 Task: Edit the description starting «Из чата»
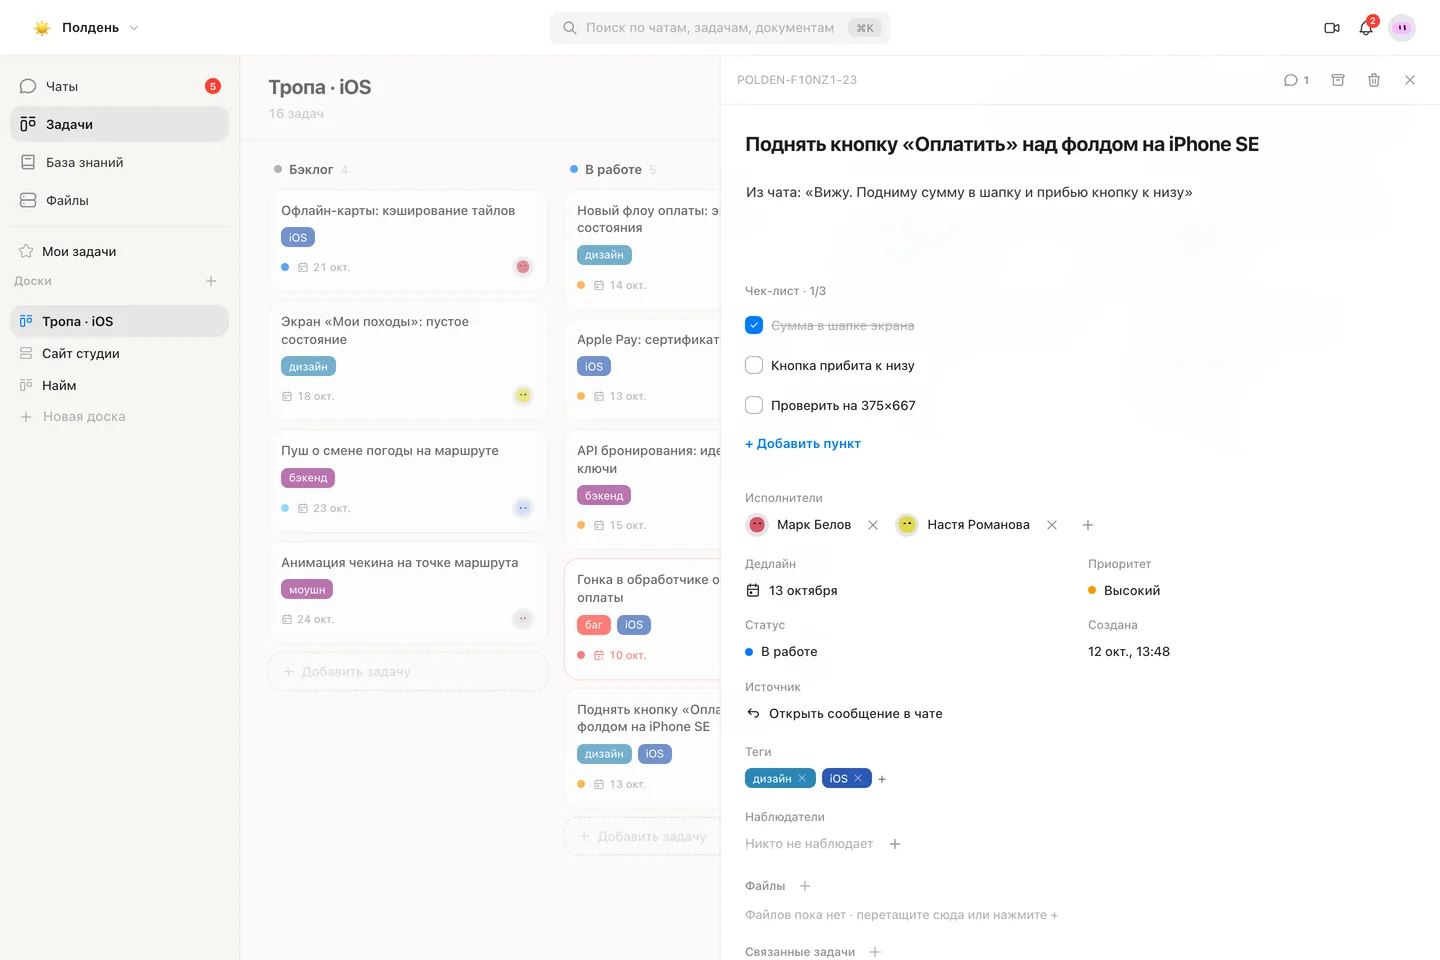point(969,193)
